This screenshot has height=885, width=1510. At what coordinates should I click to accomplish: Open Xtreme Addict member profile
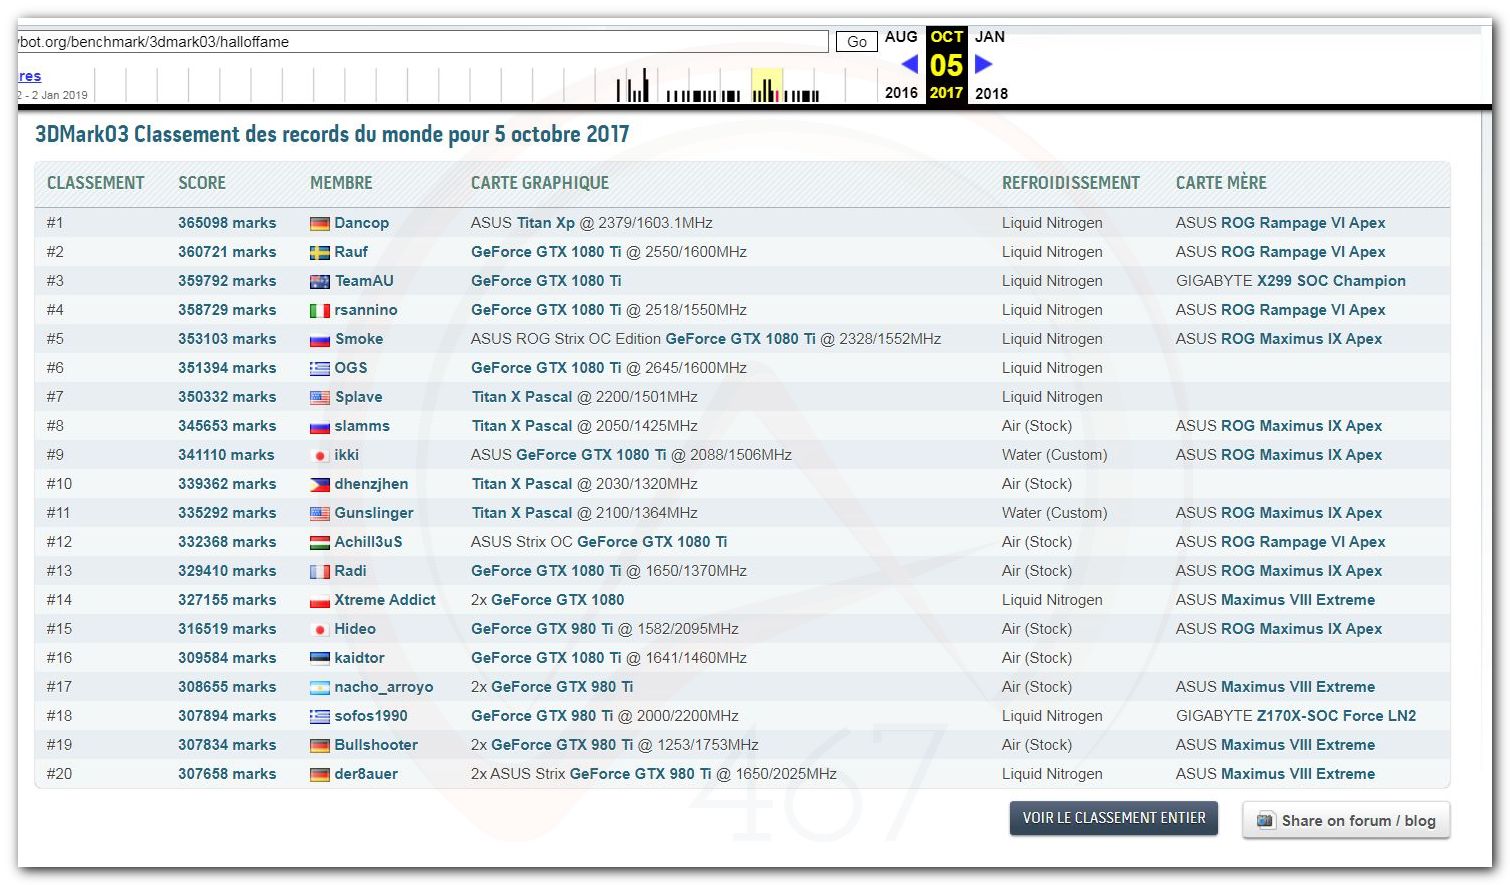(385, 600)
